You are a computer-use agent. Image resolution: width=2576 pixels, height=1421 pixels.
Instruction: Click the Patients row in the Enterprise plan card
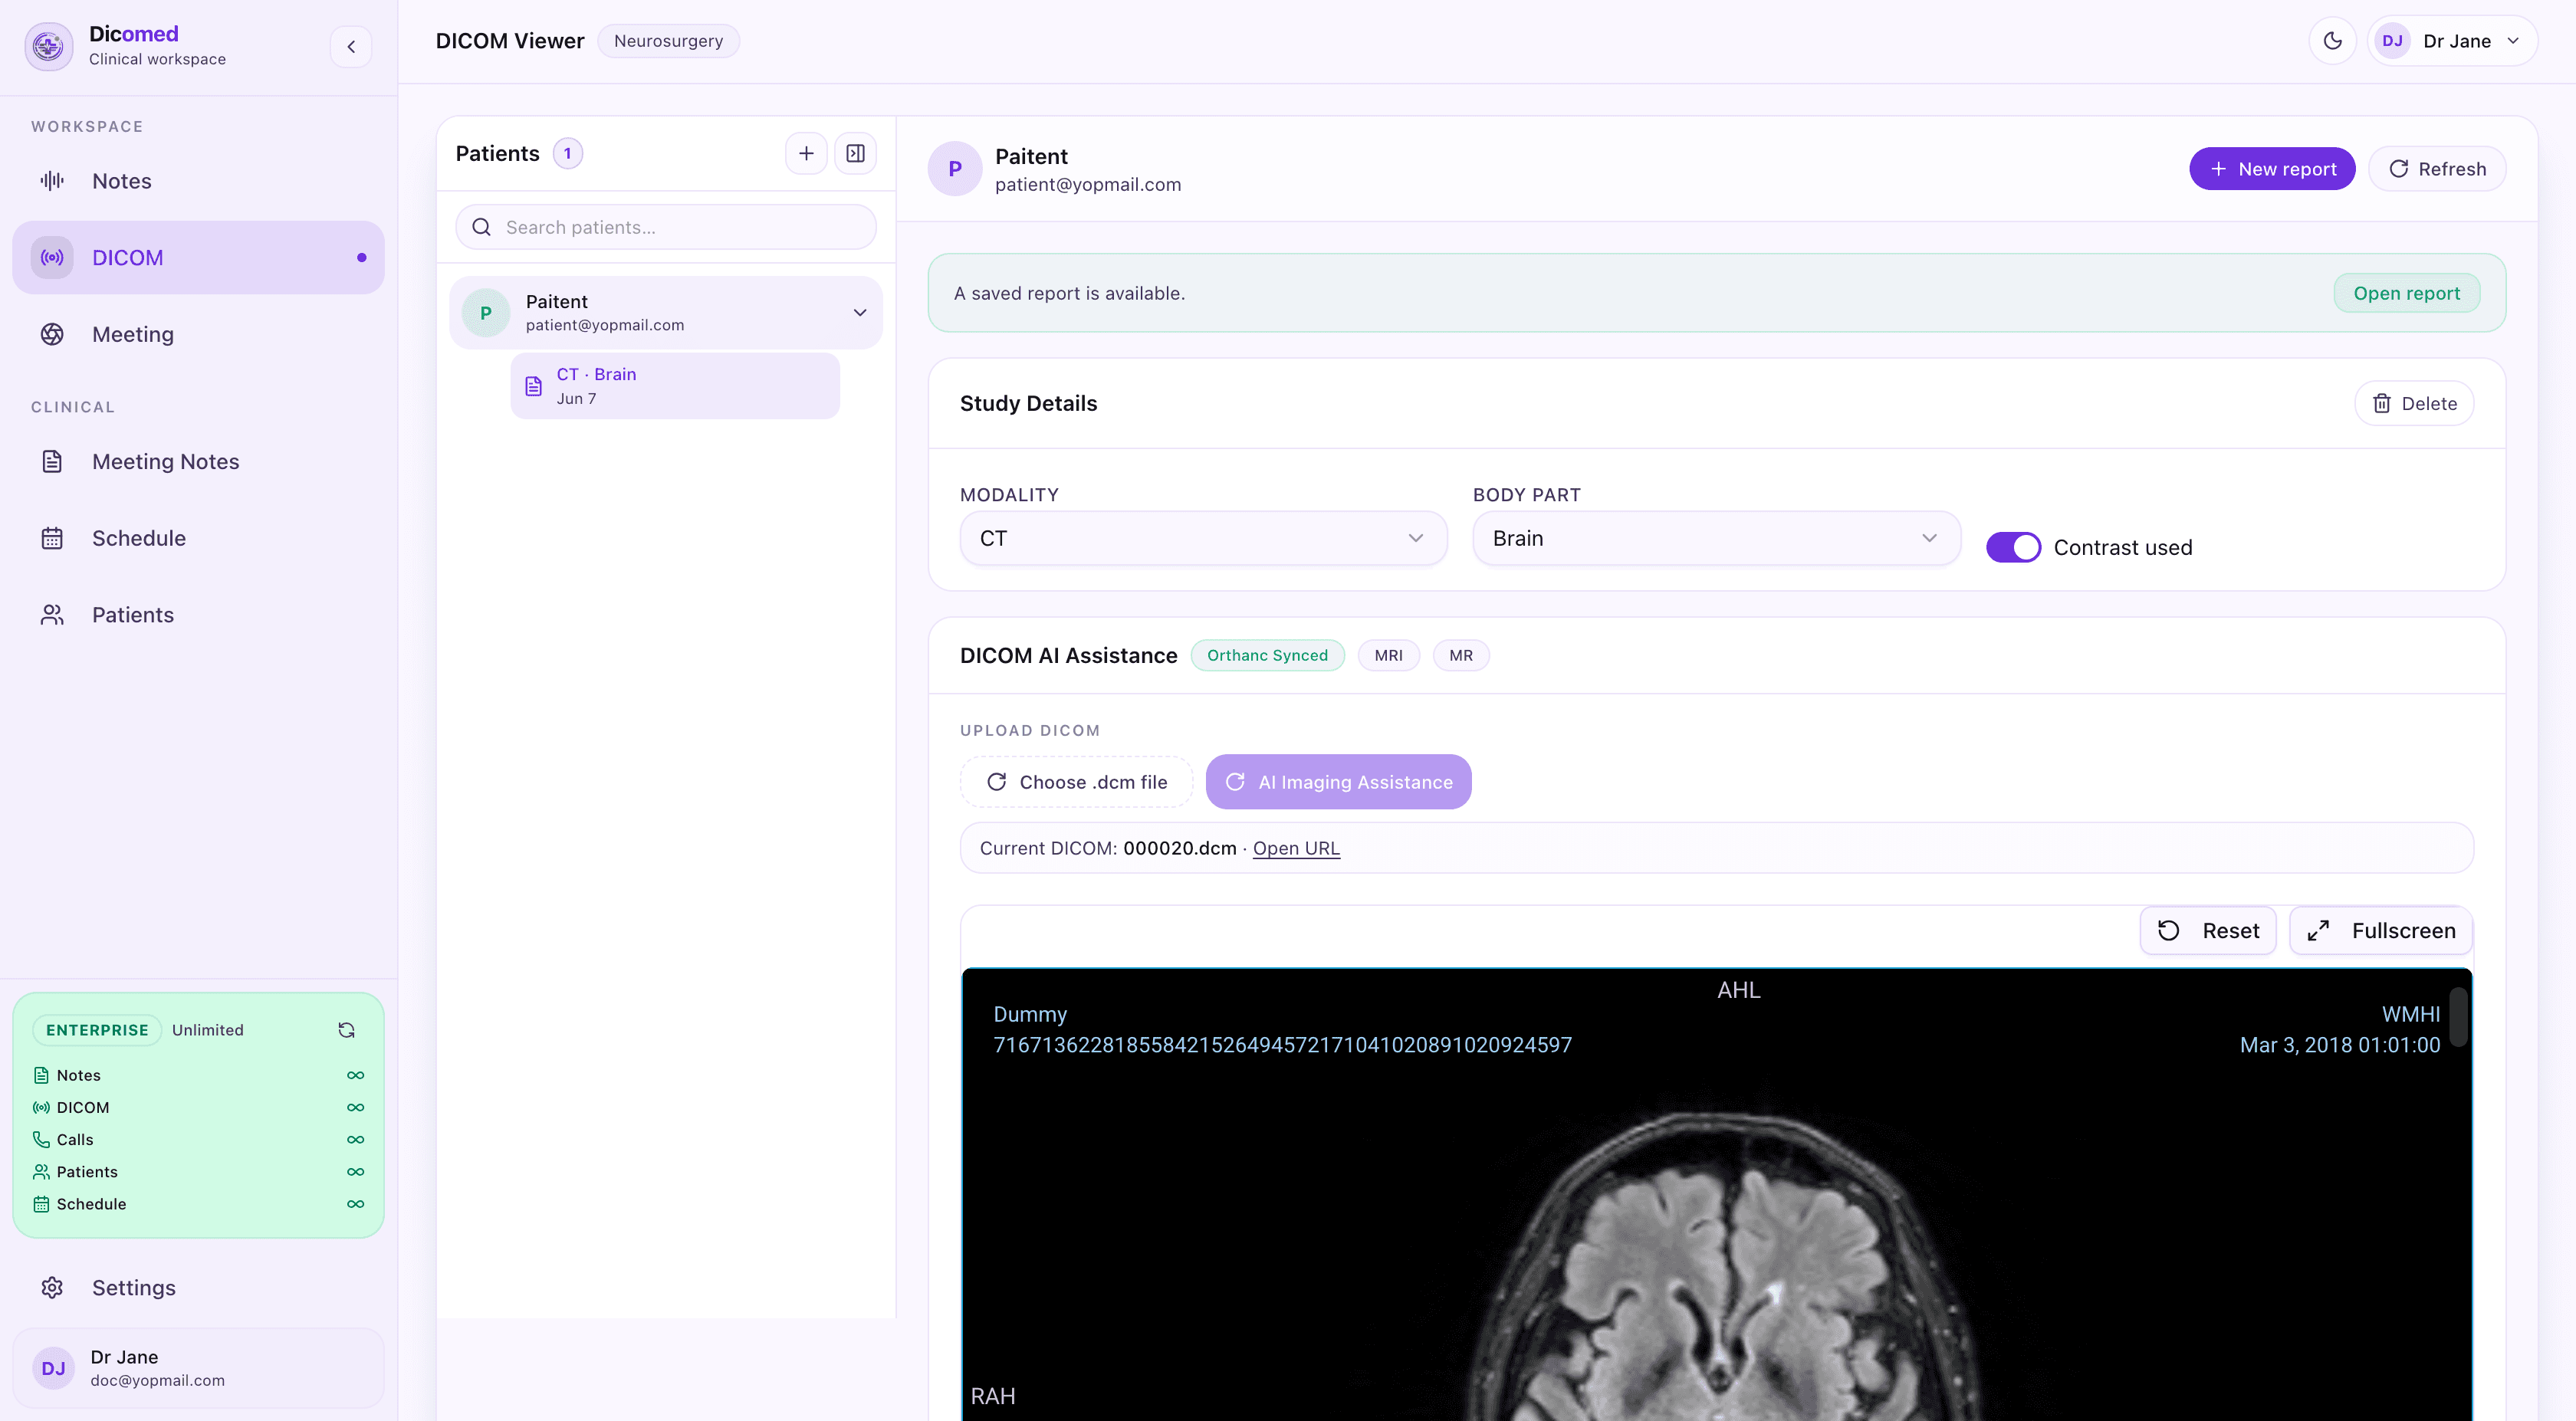(x=198, y=1171)
